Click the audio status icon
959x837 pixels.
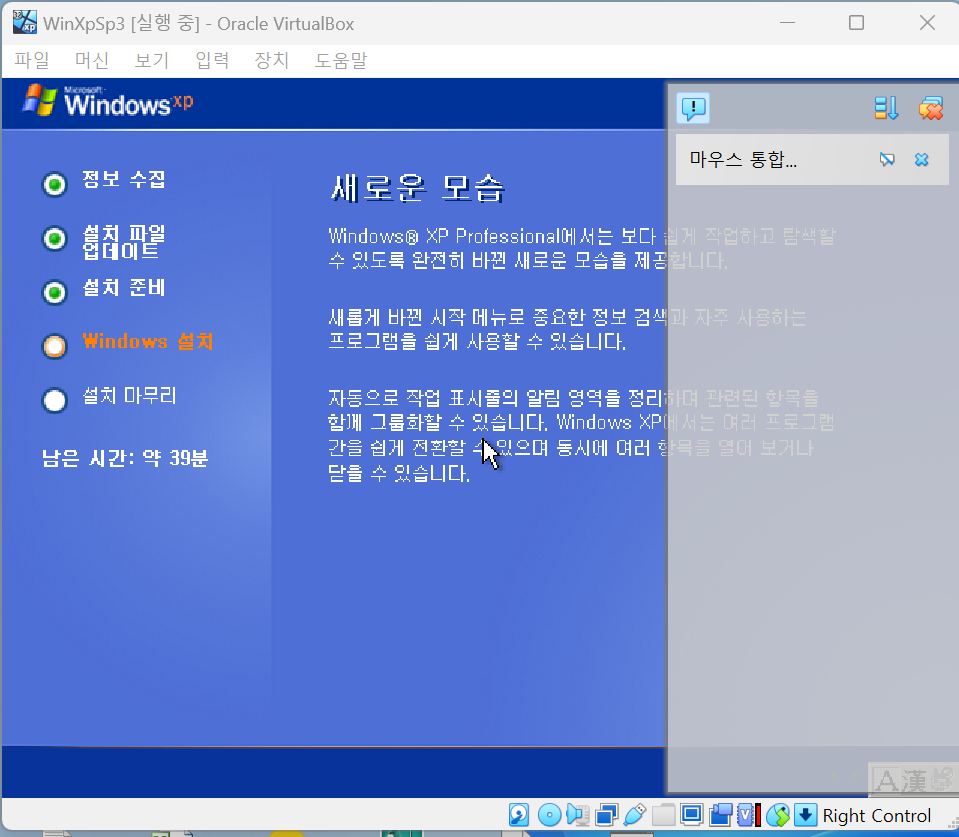click(x=577, y=815)
